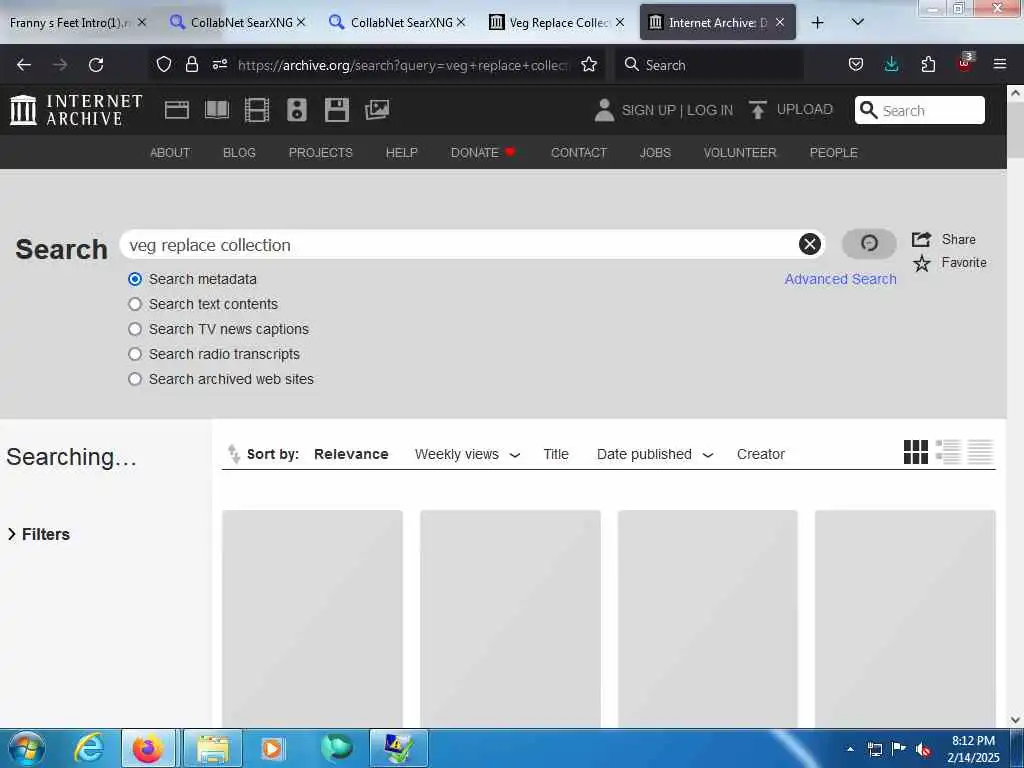The height and width of the screenshot is (768, 1024).
Task: Select Search archived web sites option
Action: coord(135,379)
